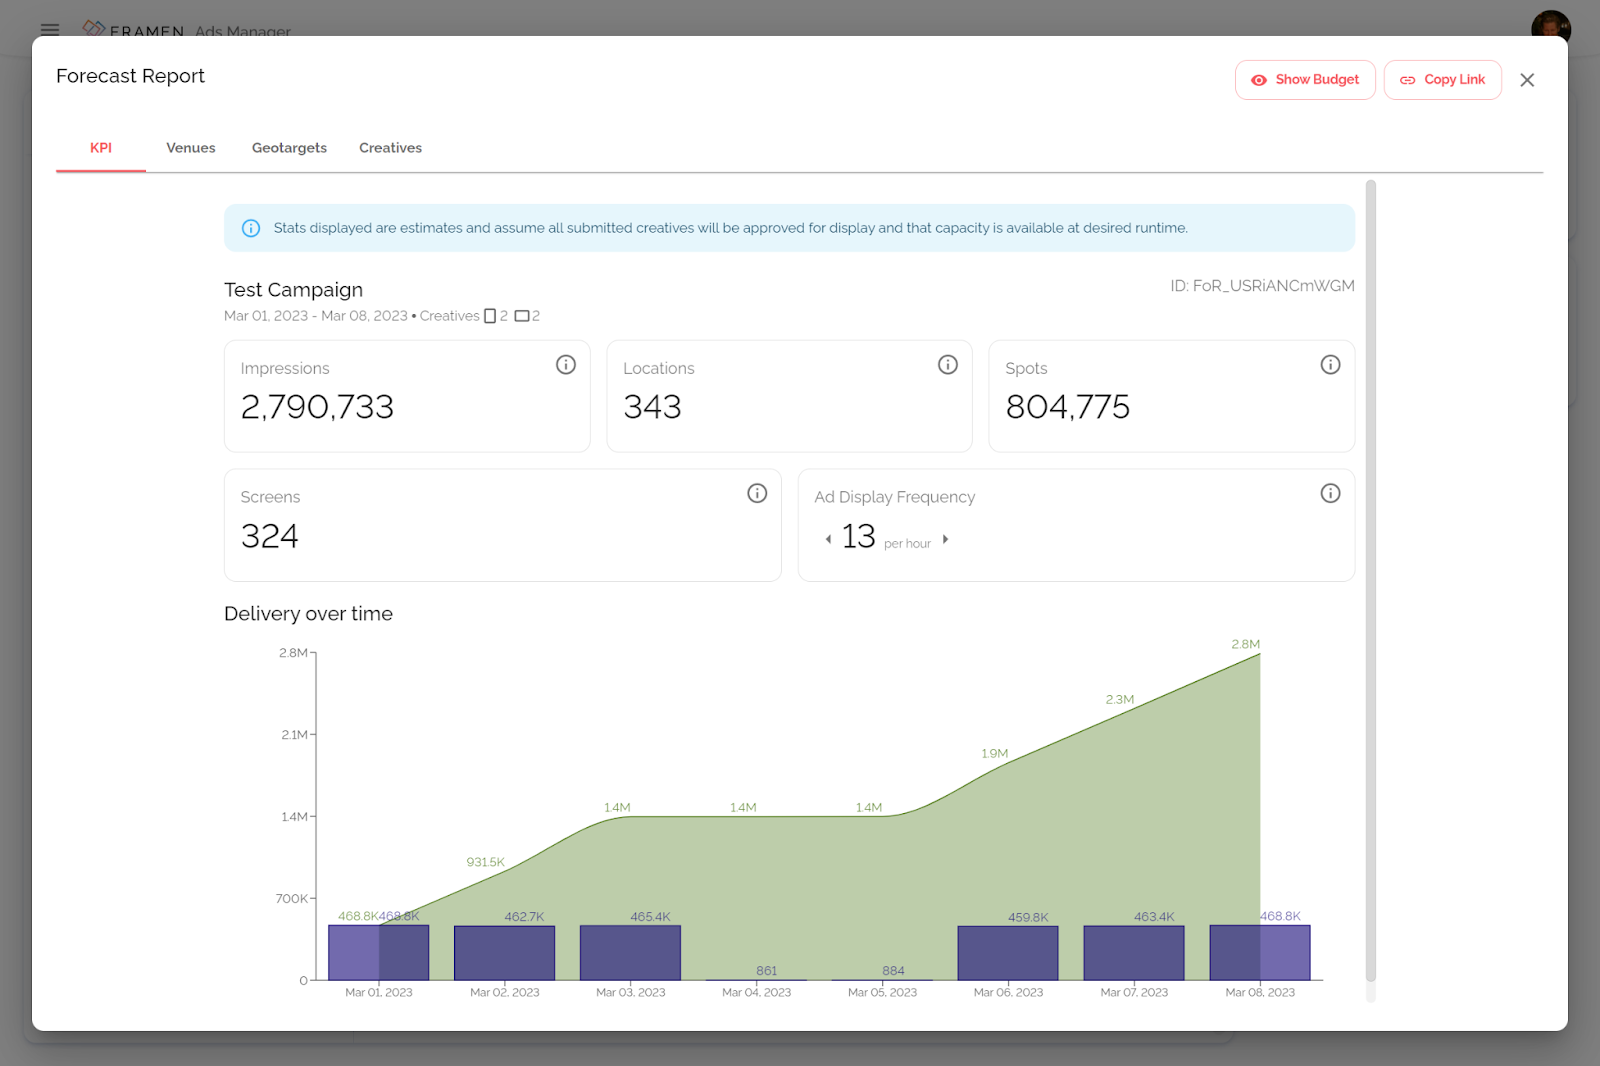
Task: Click the Copy Link button
Action: [1442, 80]
